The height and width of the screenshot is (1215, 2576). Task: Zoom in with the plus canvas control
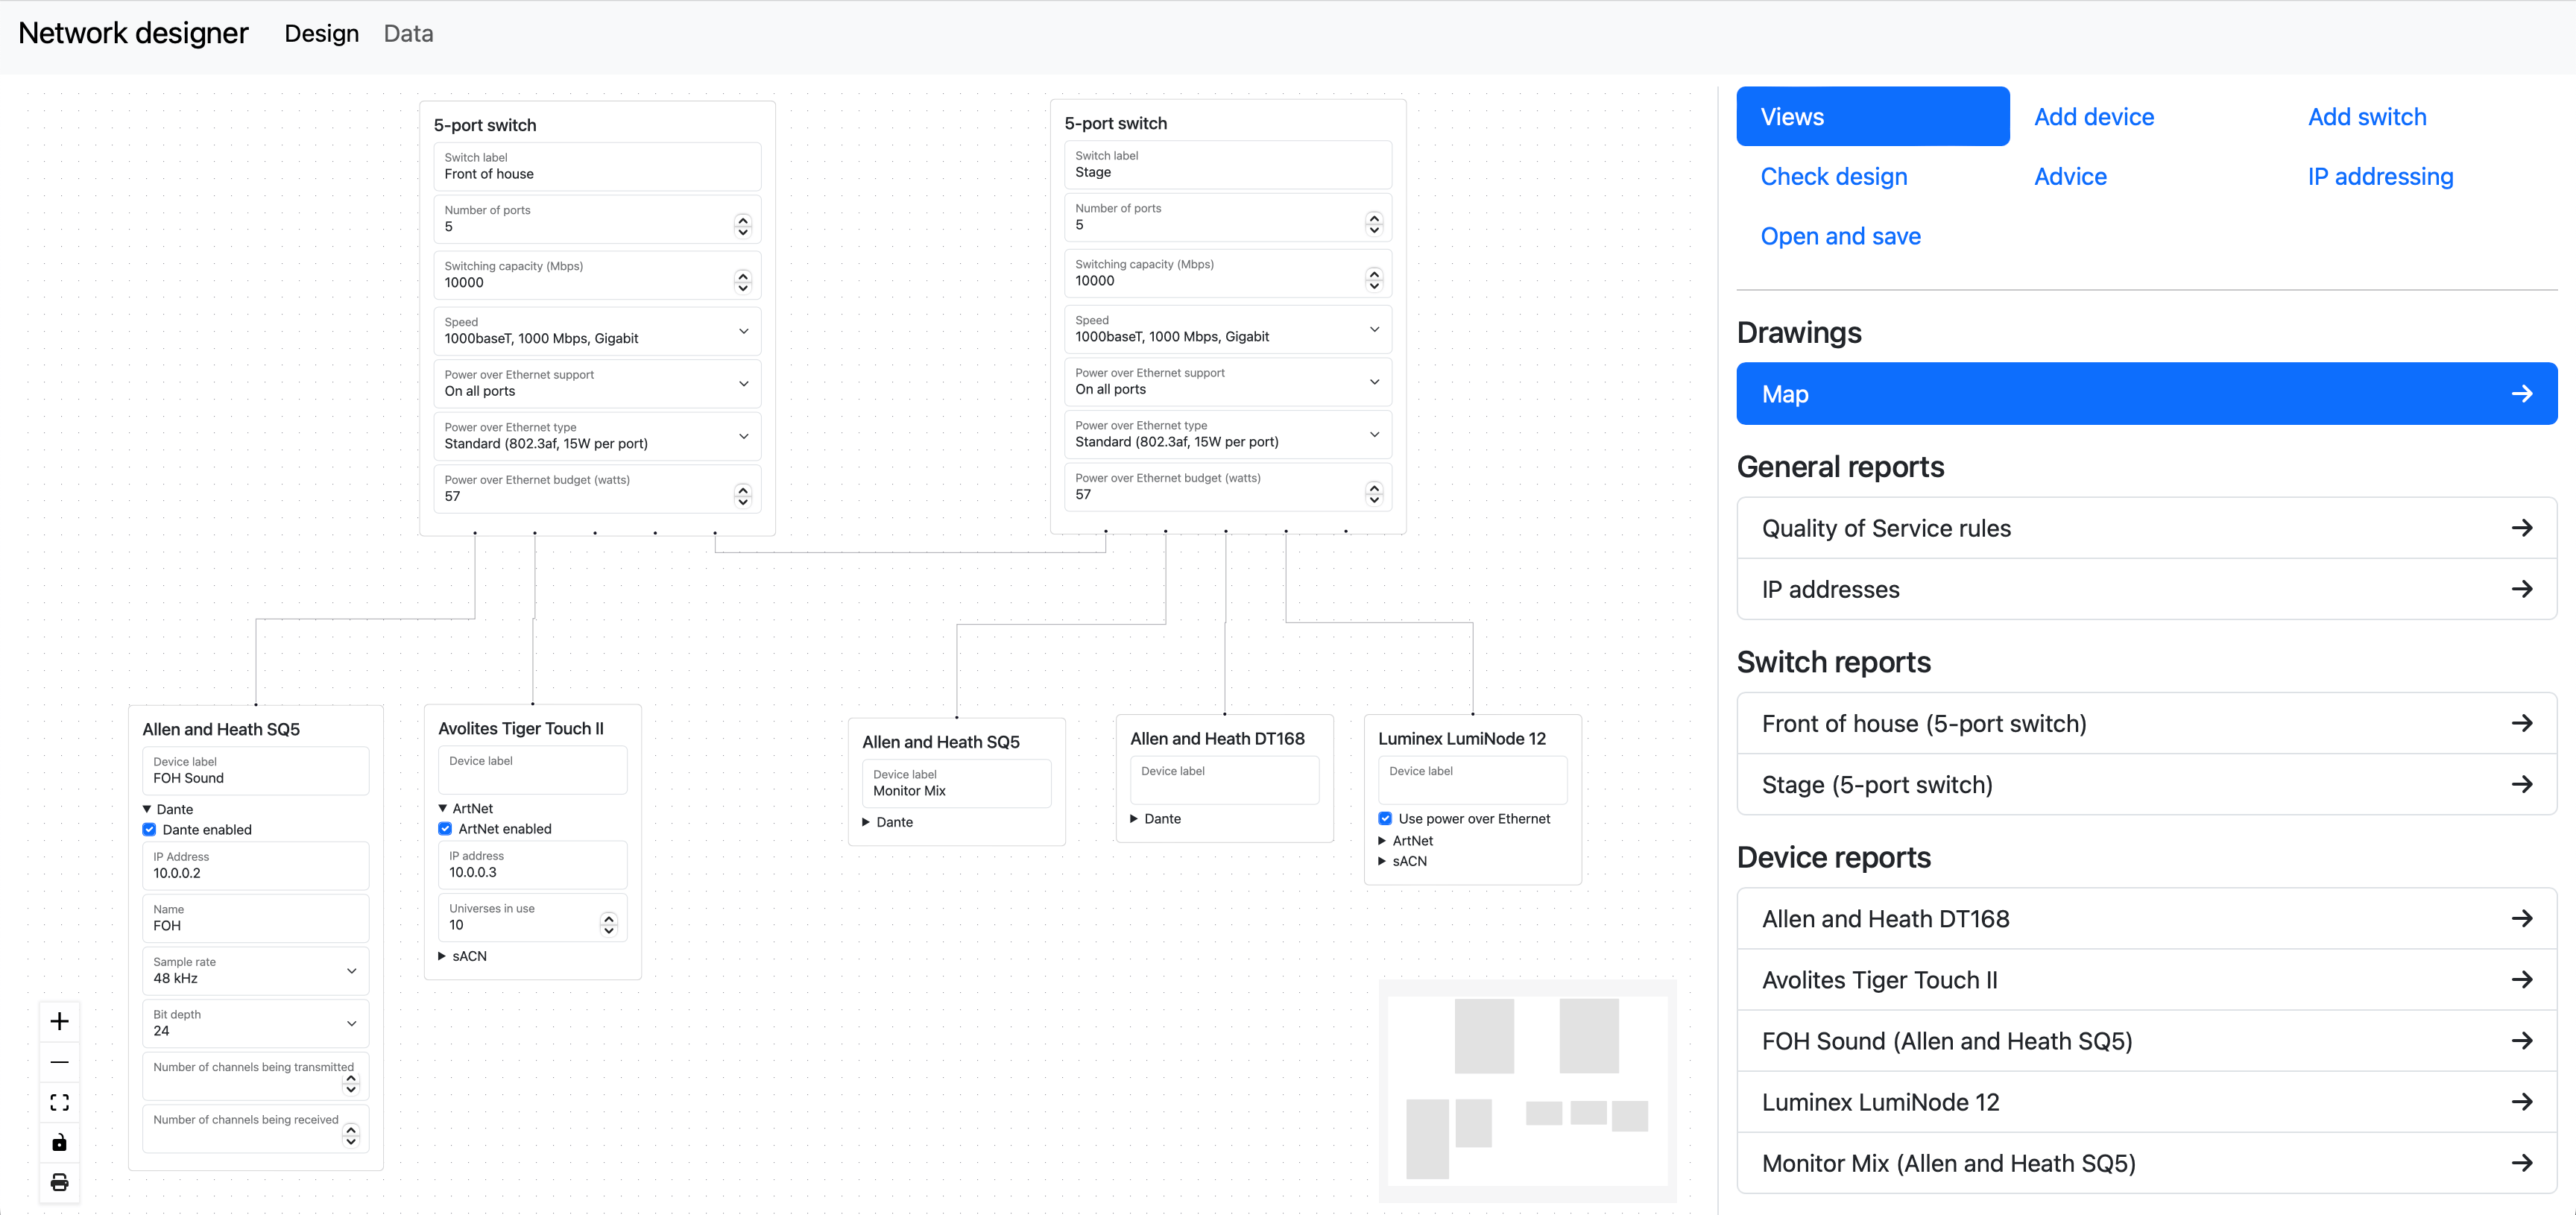click(x=59, y=1021)
